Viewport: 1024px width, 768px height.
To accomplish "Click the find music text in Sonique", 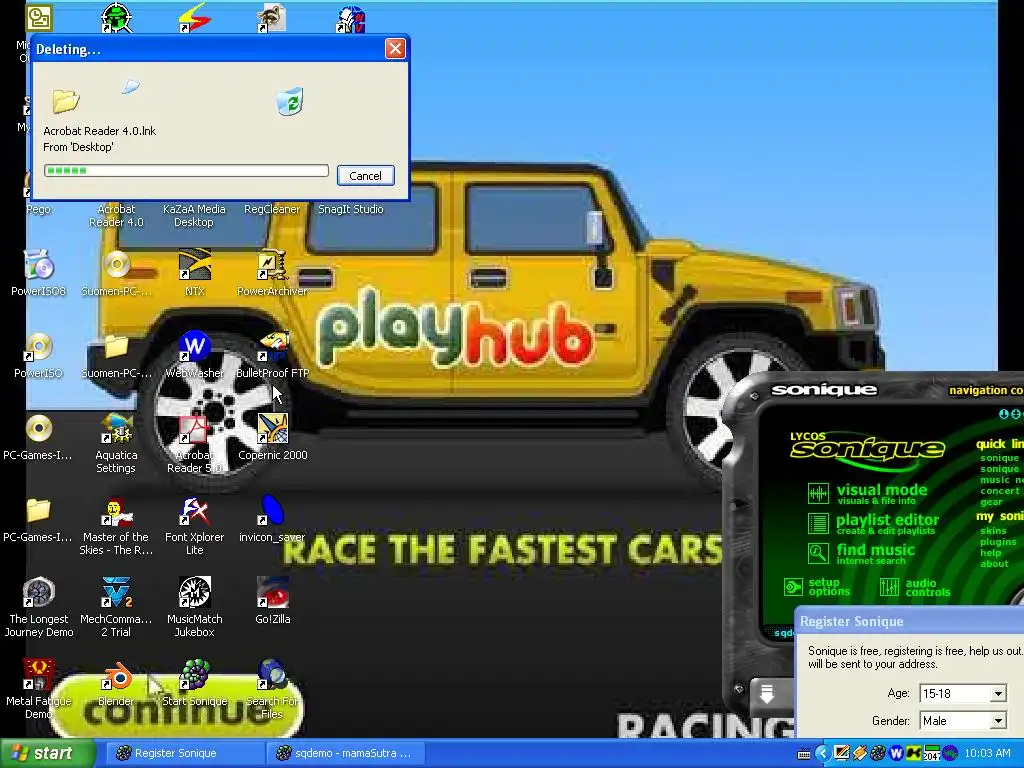I will 875,550.
